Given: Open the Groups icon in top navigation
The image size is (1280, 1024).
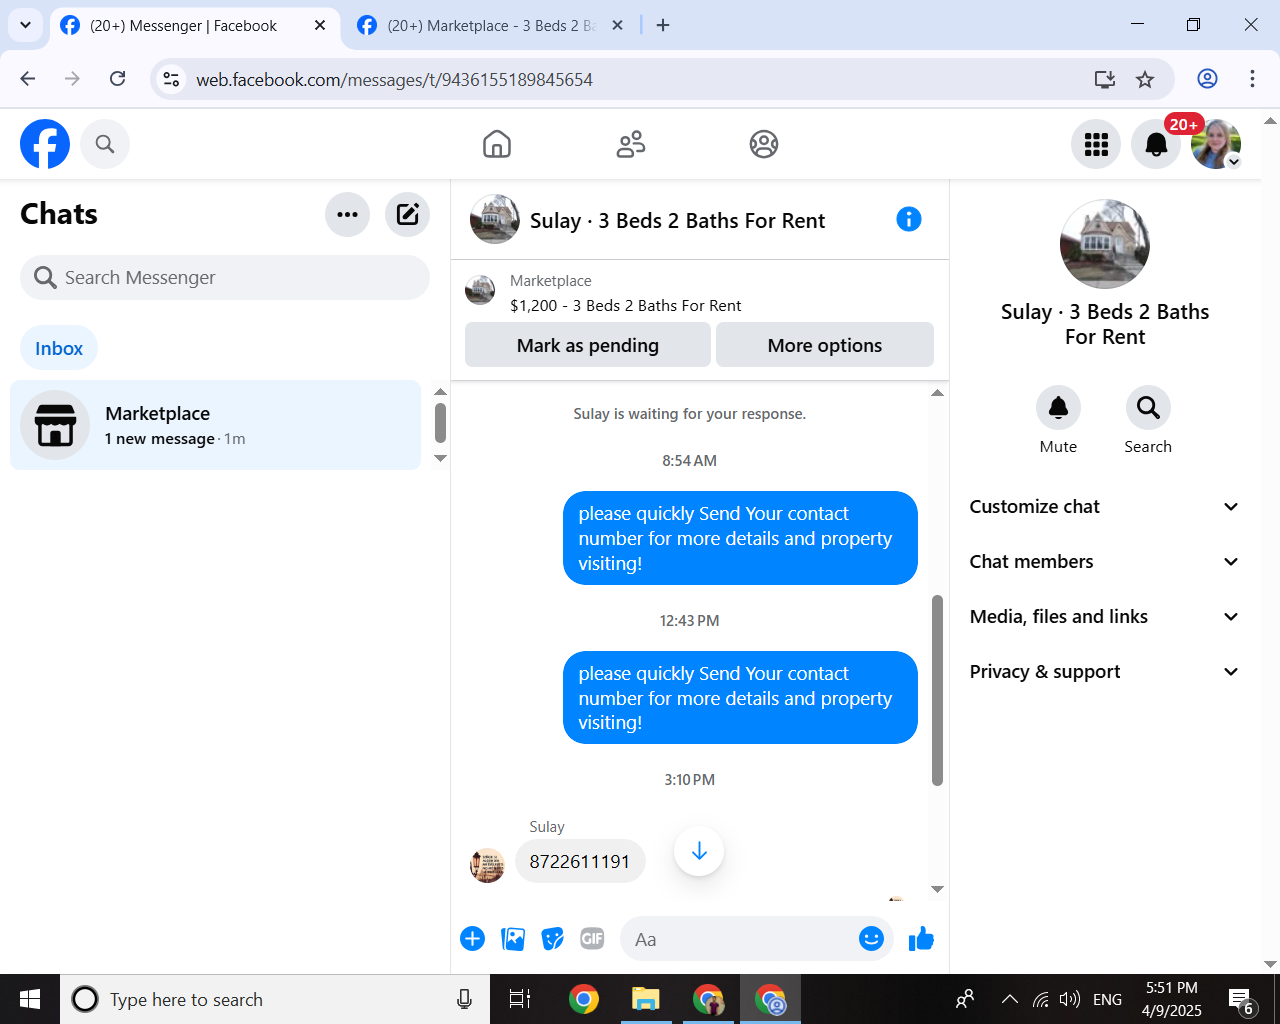Looking at the screenshot, I should [x=764, y=144].
